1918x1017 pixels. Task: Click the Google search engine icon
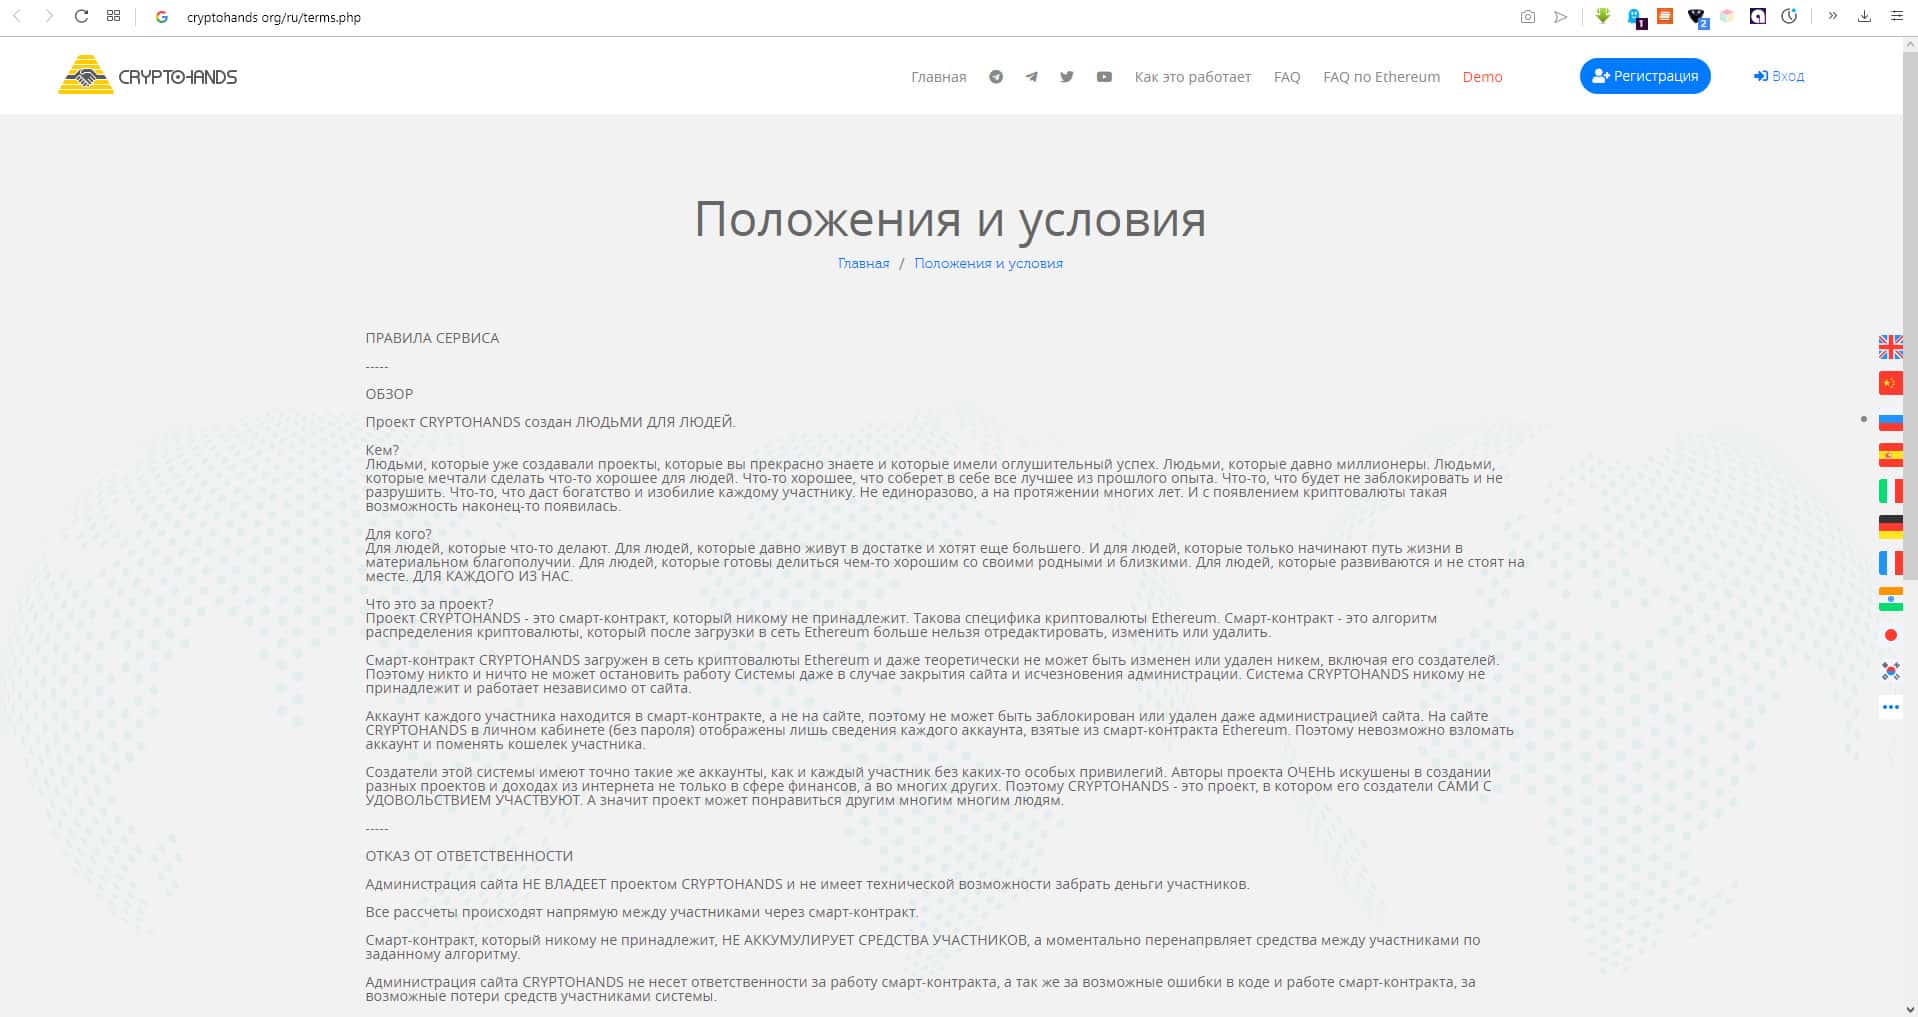pyautogui.click(x=162, y=17)
